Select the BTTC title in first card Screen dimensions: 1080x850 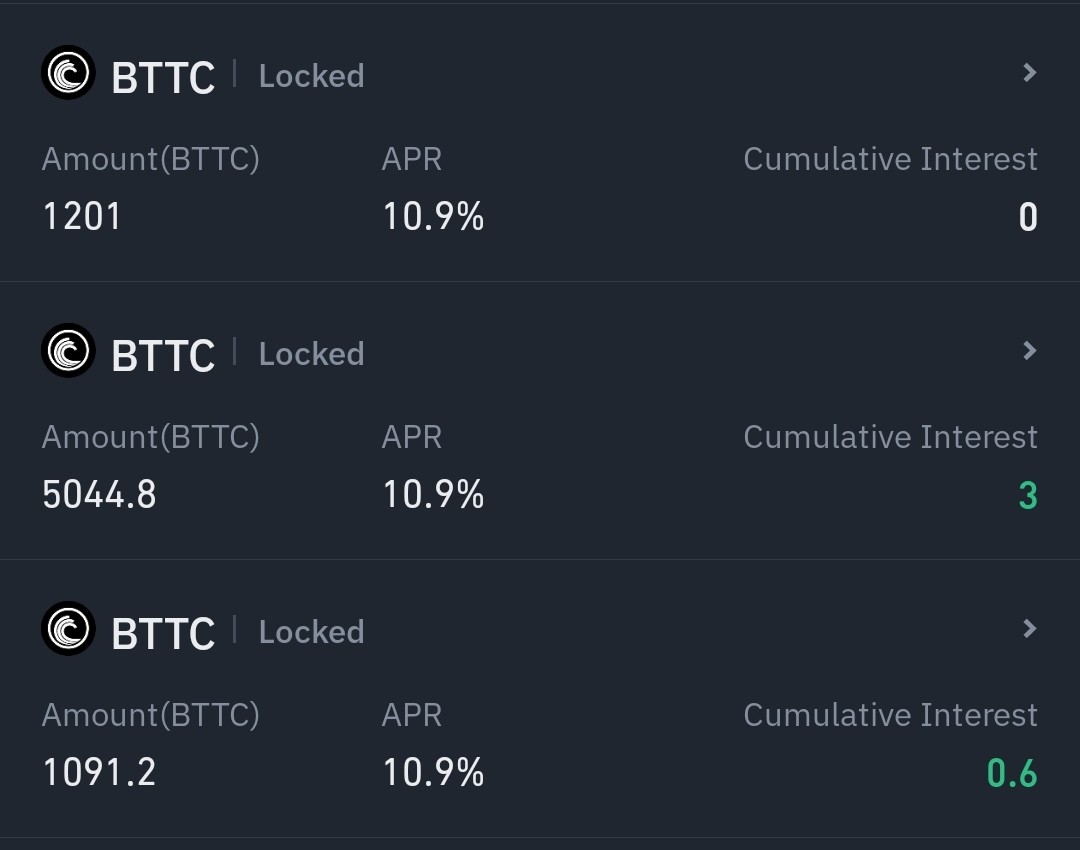click(163, 77)
